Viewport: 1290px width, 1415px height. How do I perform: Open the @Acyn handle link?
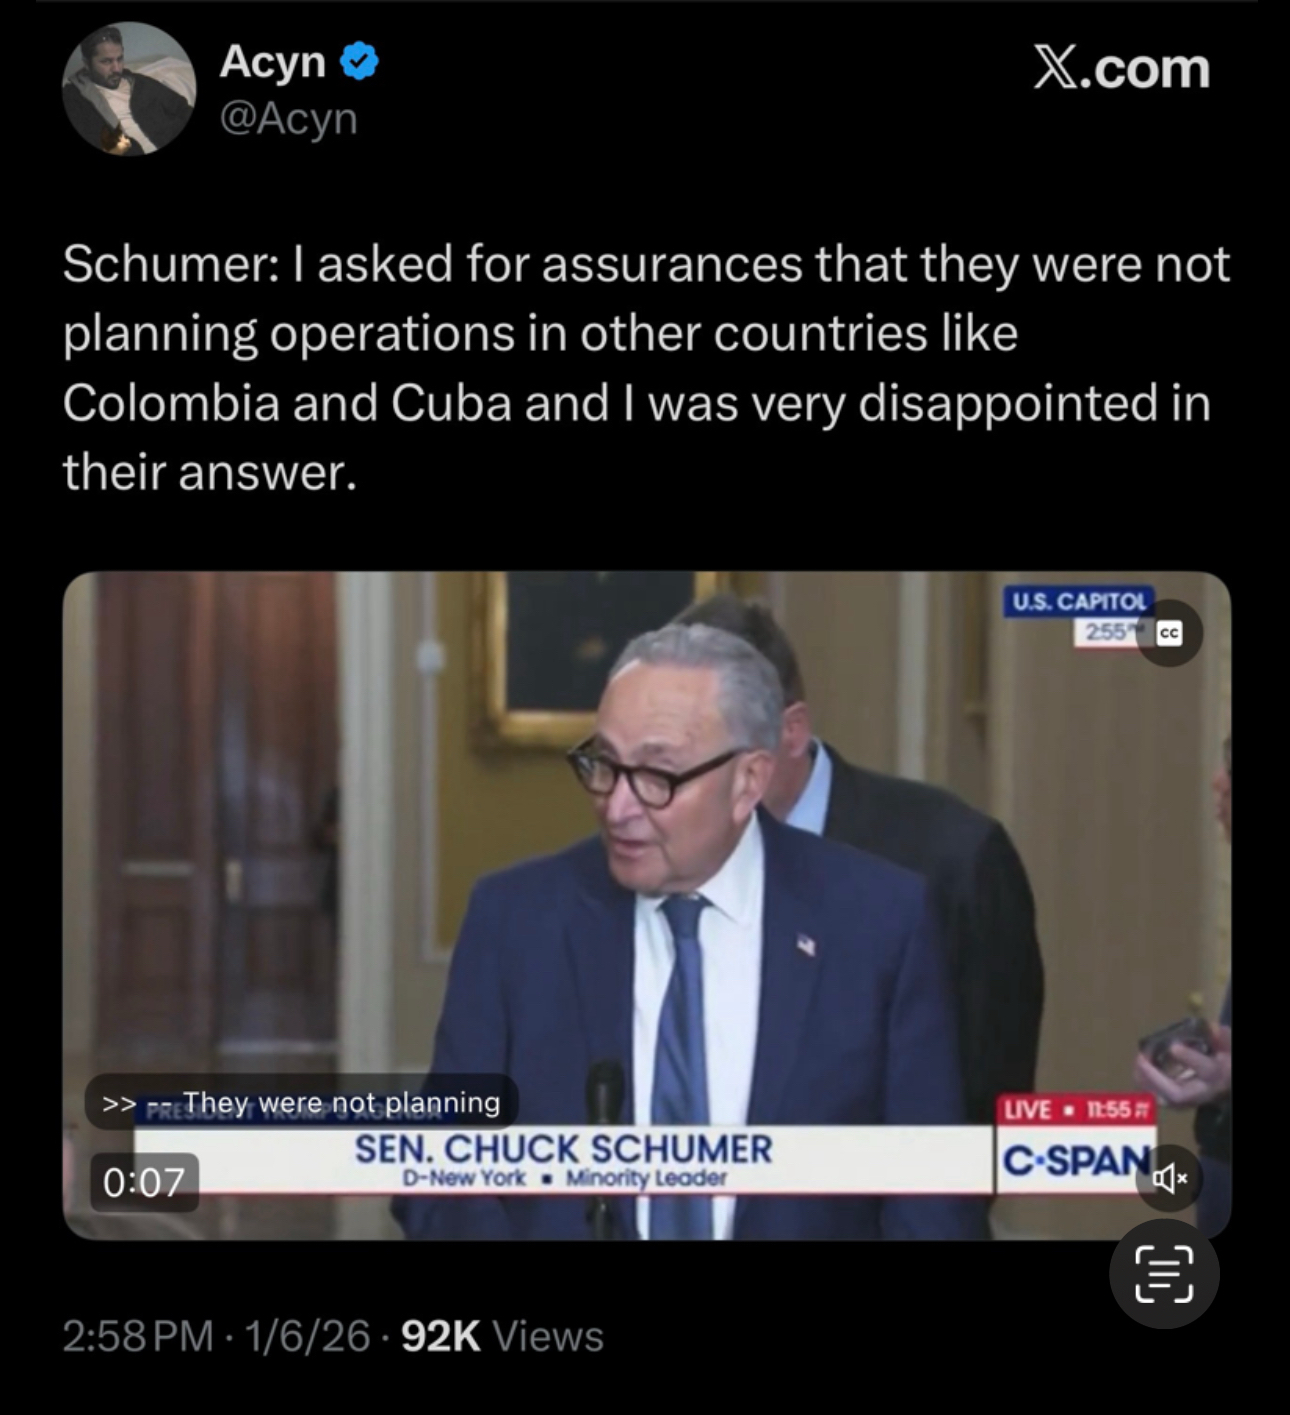click(288, 118)
